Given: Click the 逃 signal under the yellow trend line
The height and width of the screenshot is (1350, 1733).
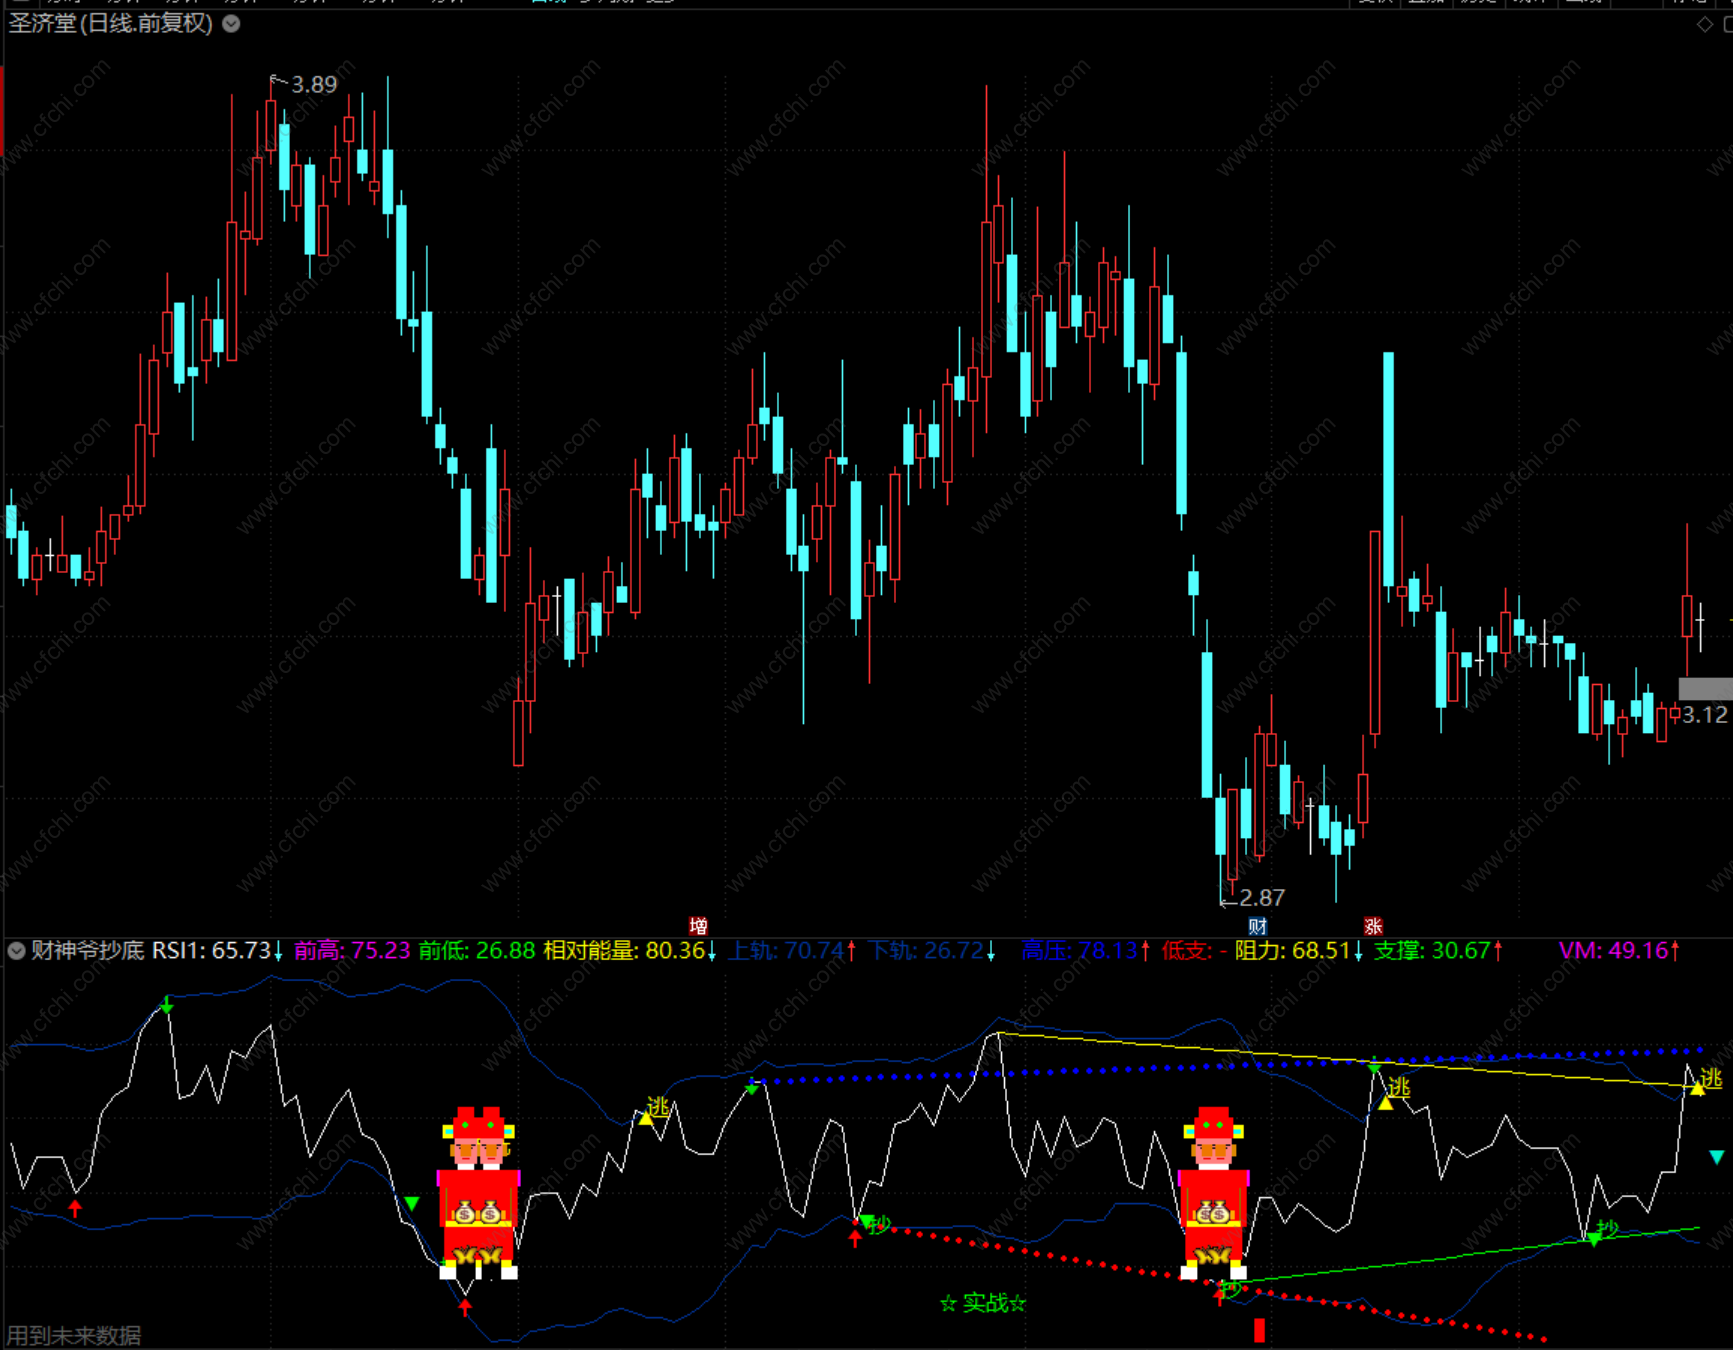Looking at the screenshot, I should click(x=1398, y=1087).
